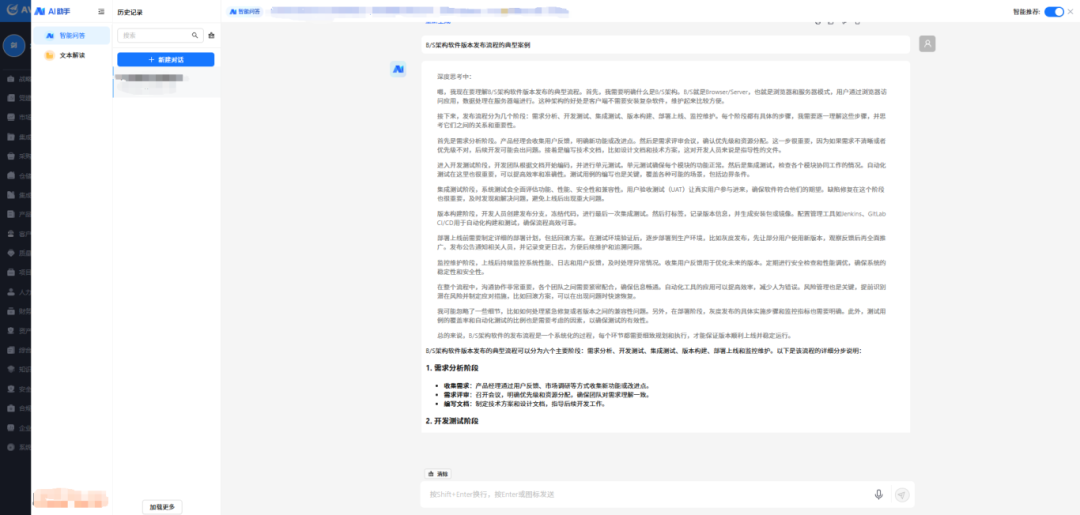Start a new chat with 新建对话

click(166, 60)
